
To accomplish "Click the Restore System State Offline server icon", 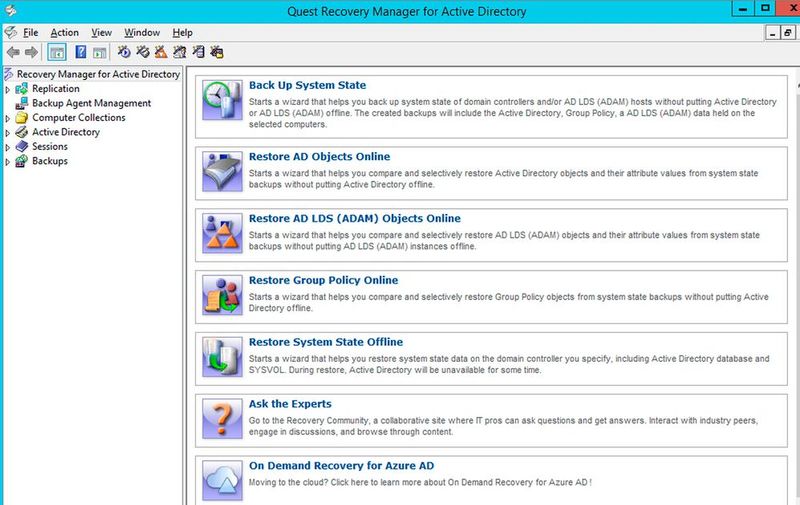I will point(222,357).
